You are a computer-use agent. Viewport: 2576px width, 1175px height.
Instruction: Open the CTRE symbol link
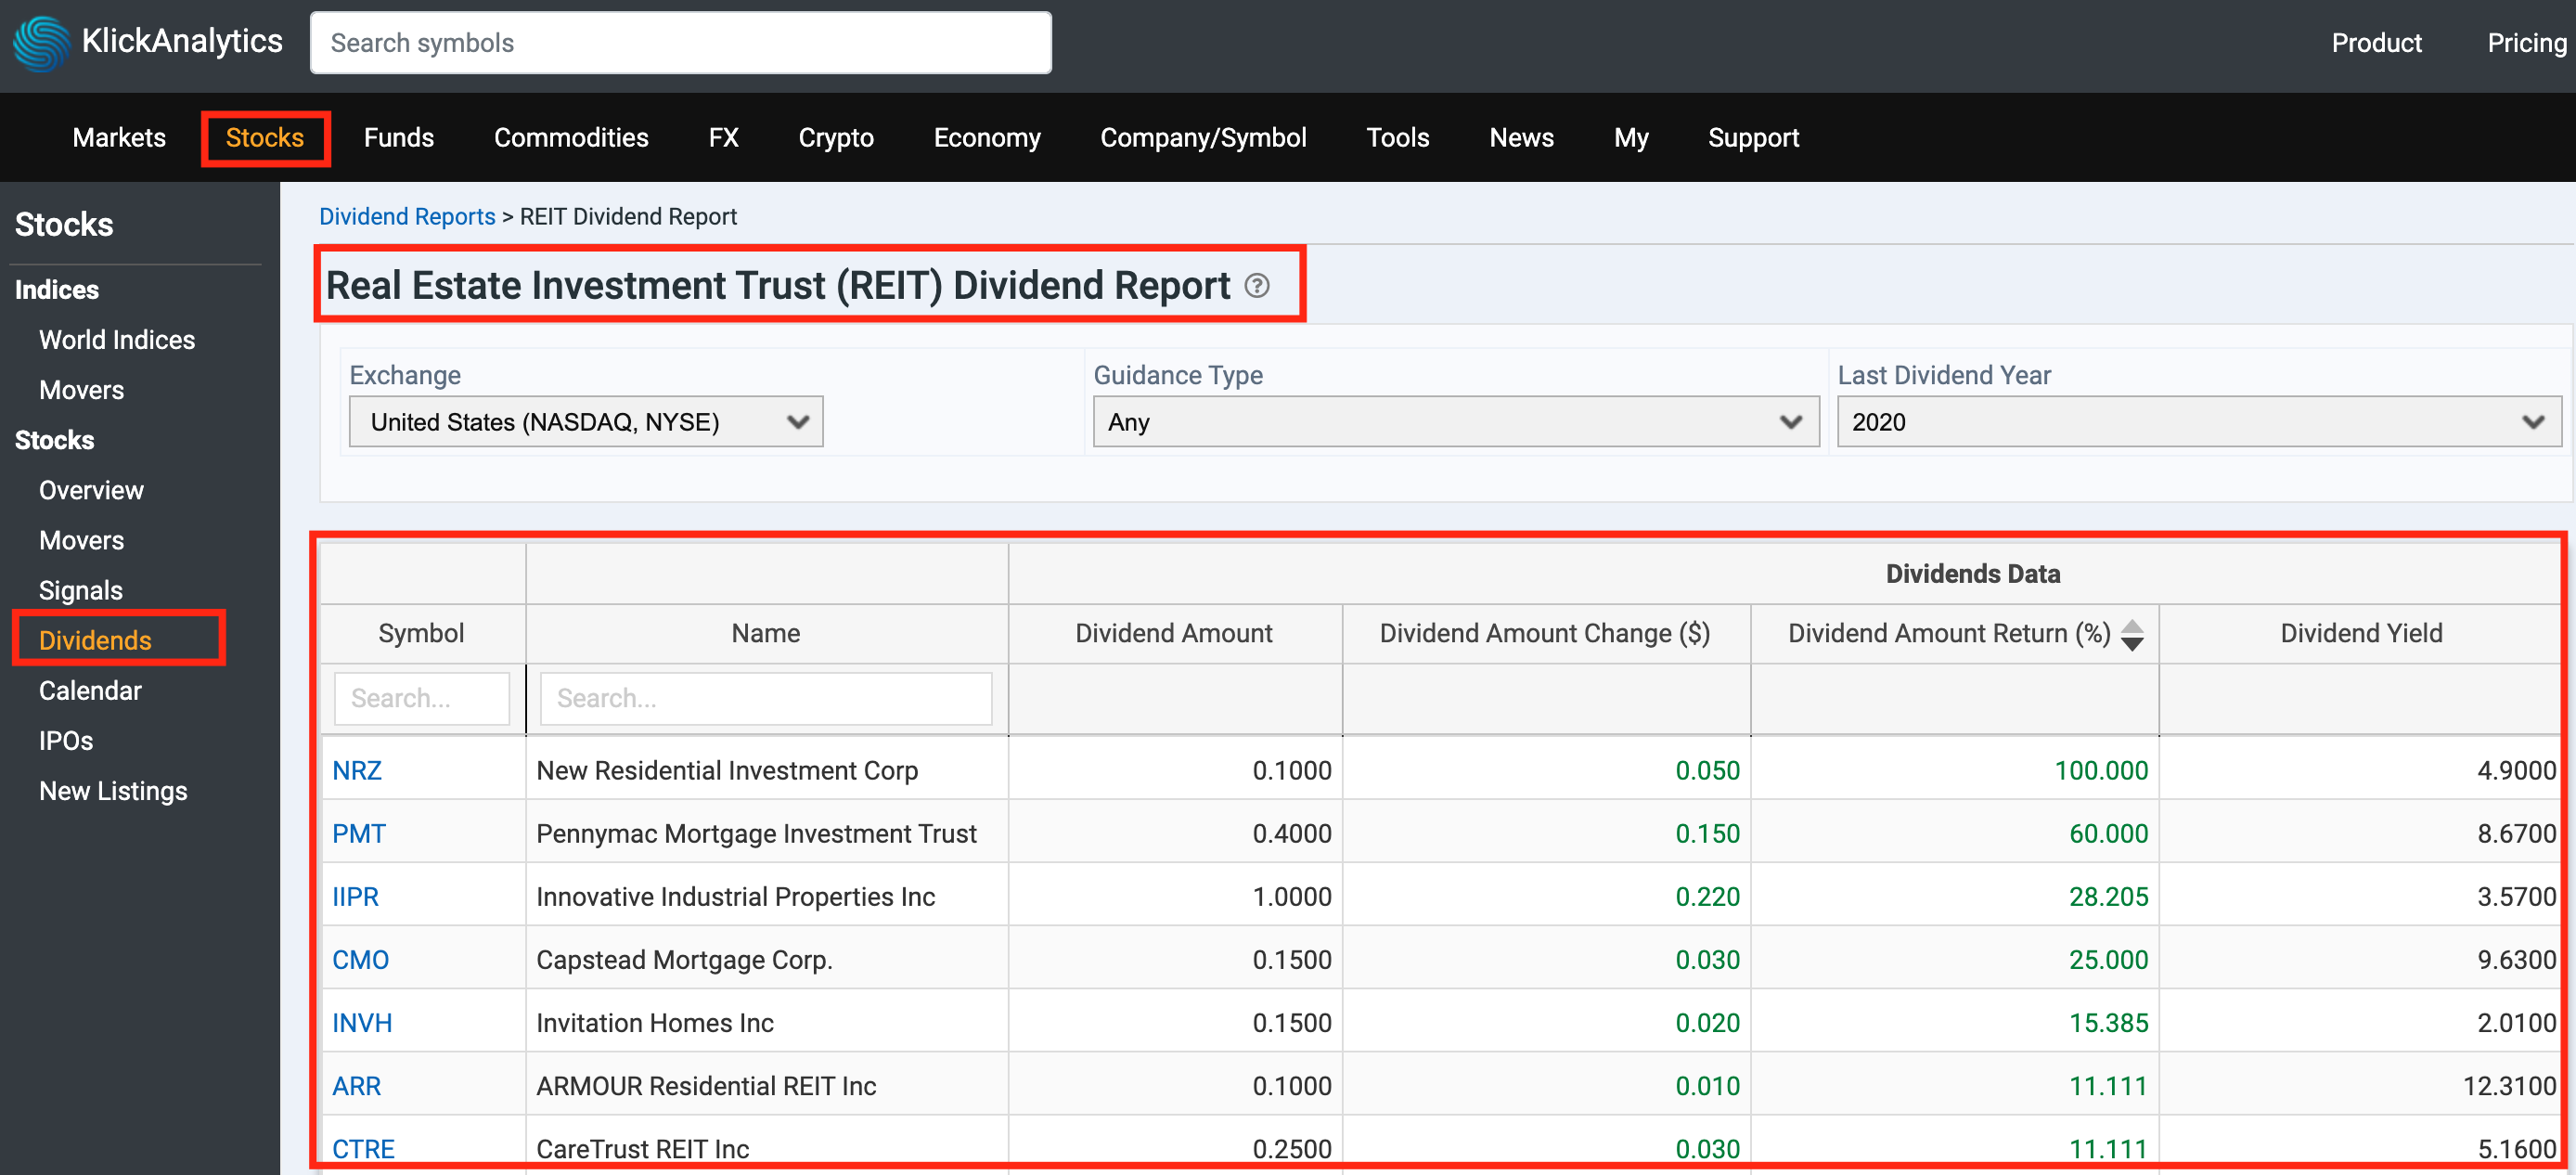(363, 1148)
